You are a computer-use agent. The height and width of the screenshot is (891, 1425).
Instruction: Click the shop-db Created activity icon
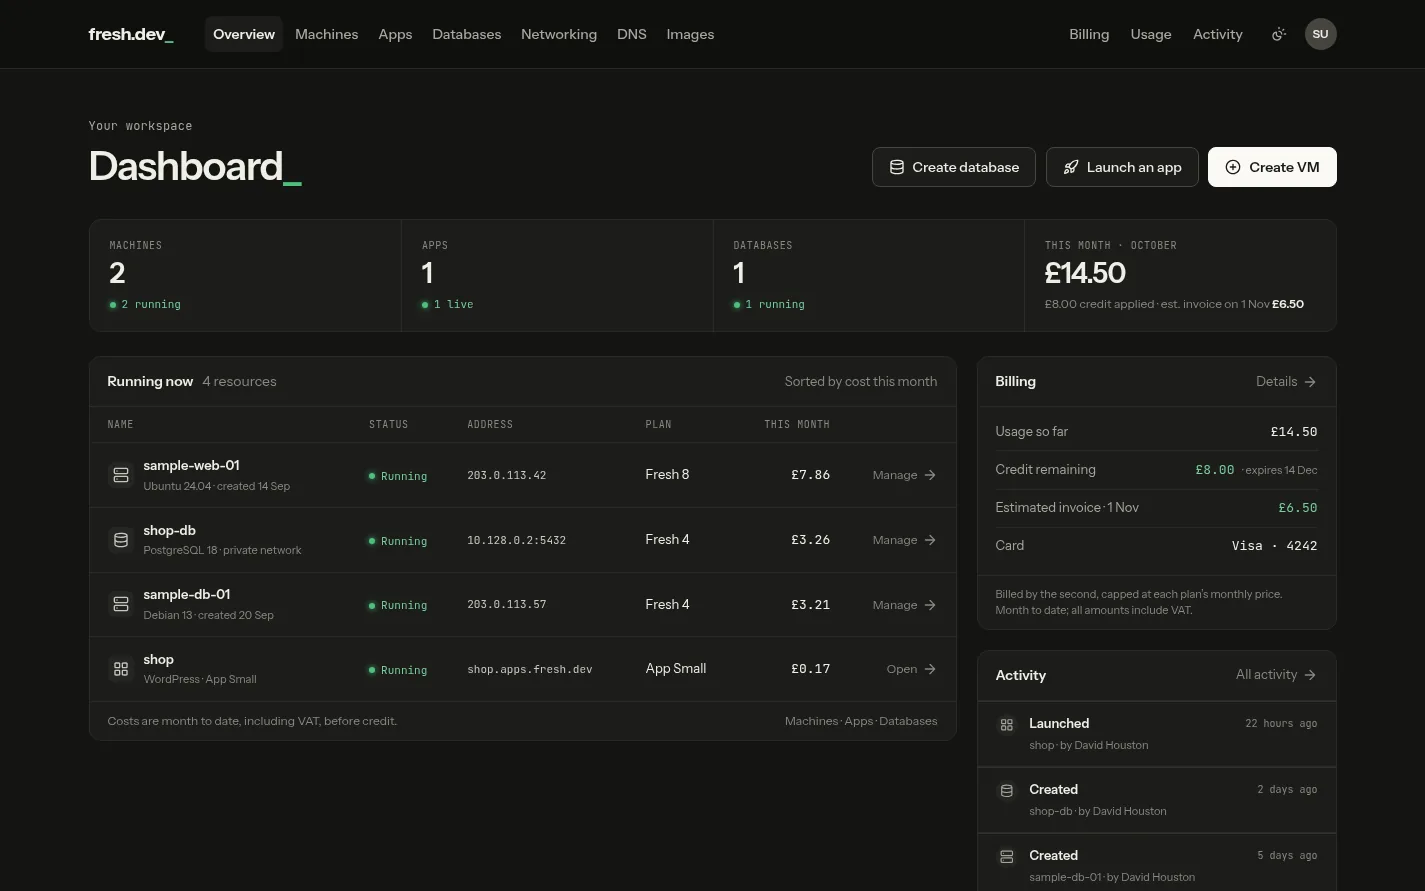1007,790
